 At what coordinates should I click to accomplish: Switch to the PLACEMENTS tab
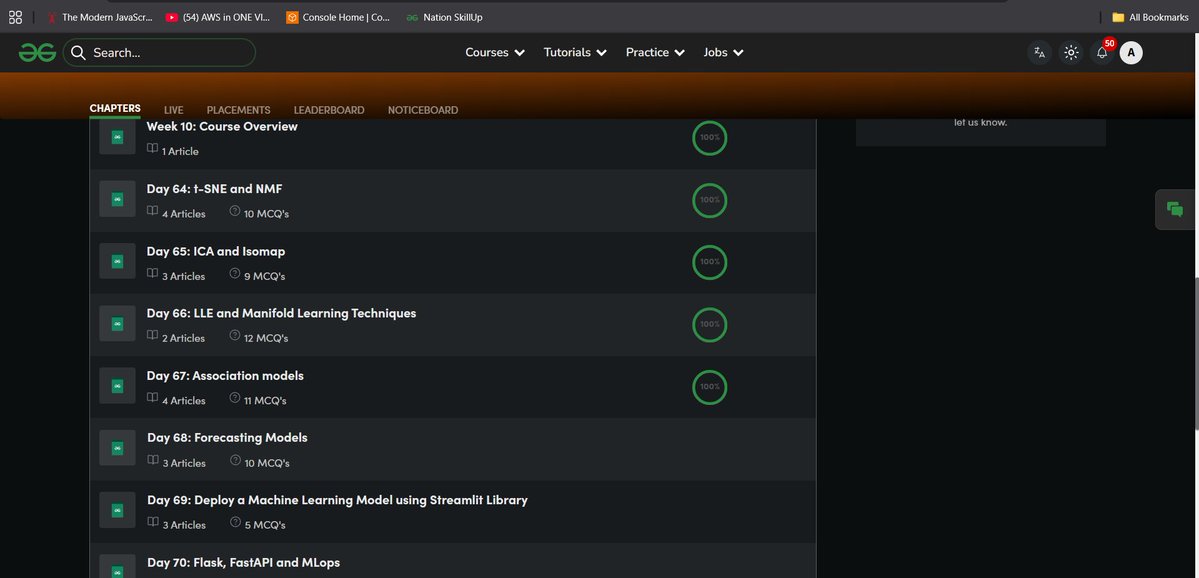pyautogui.click(x=239, y=110)
